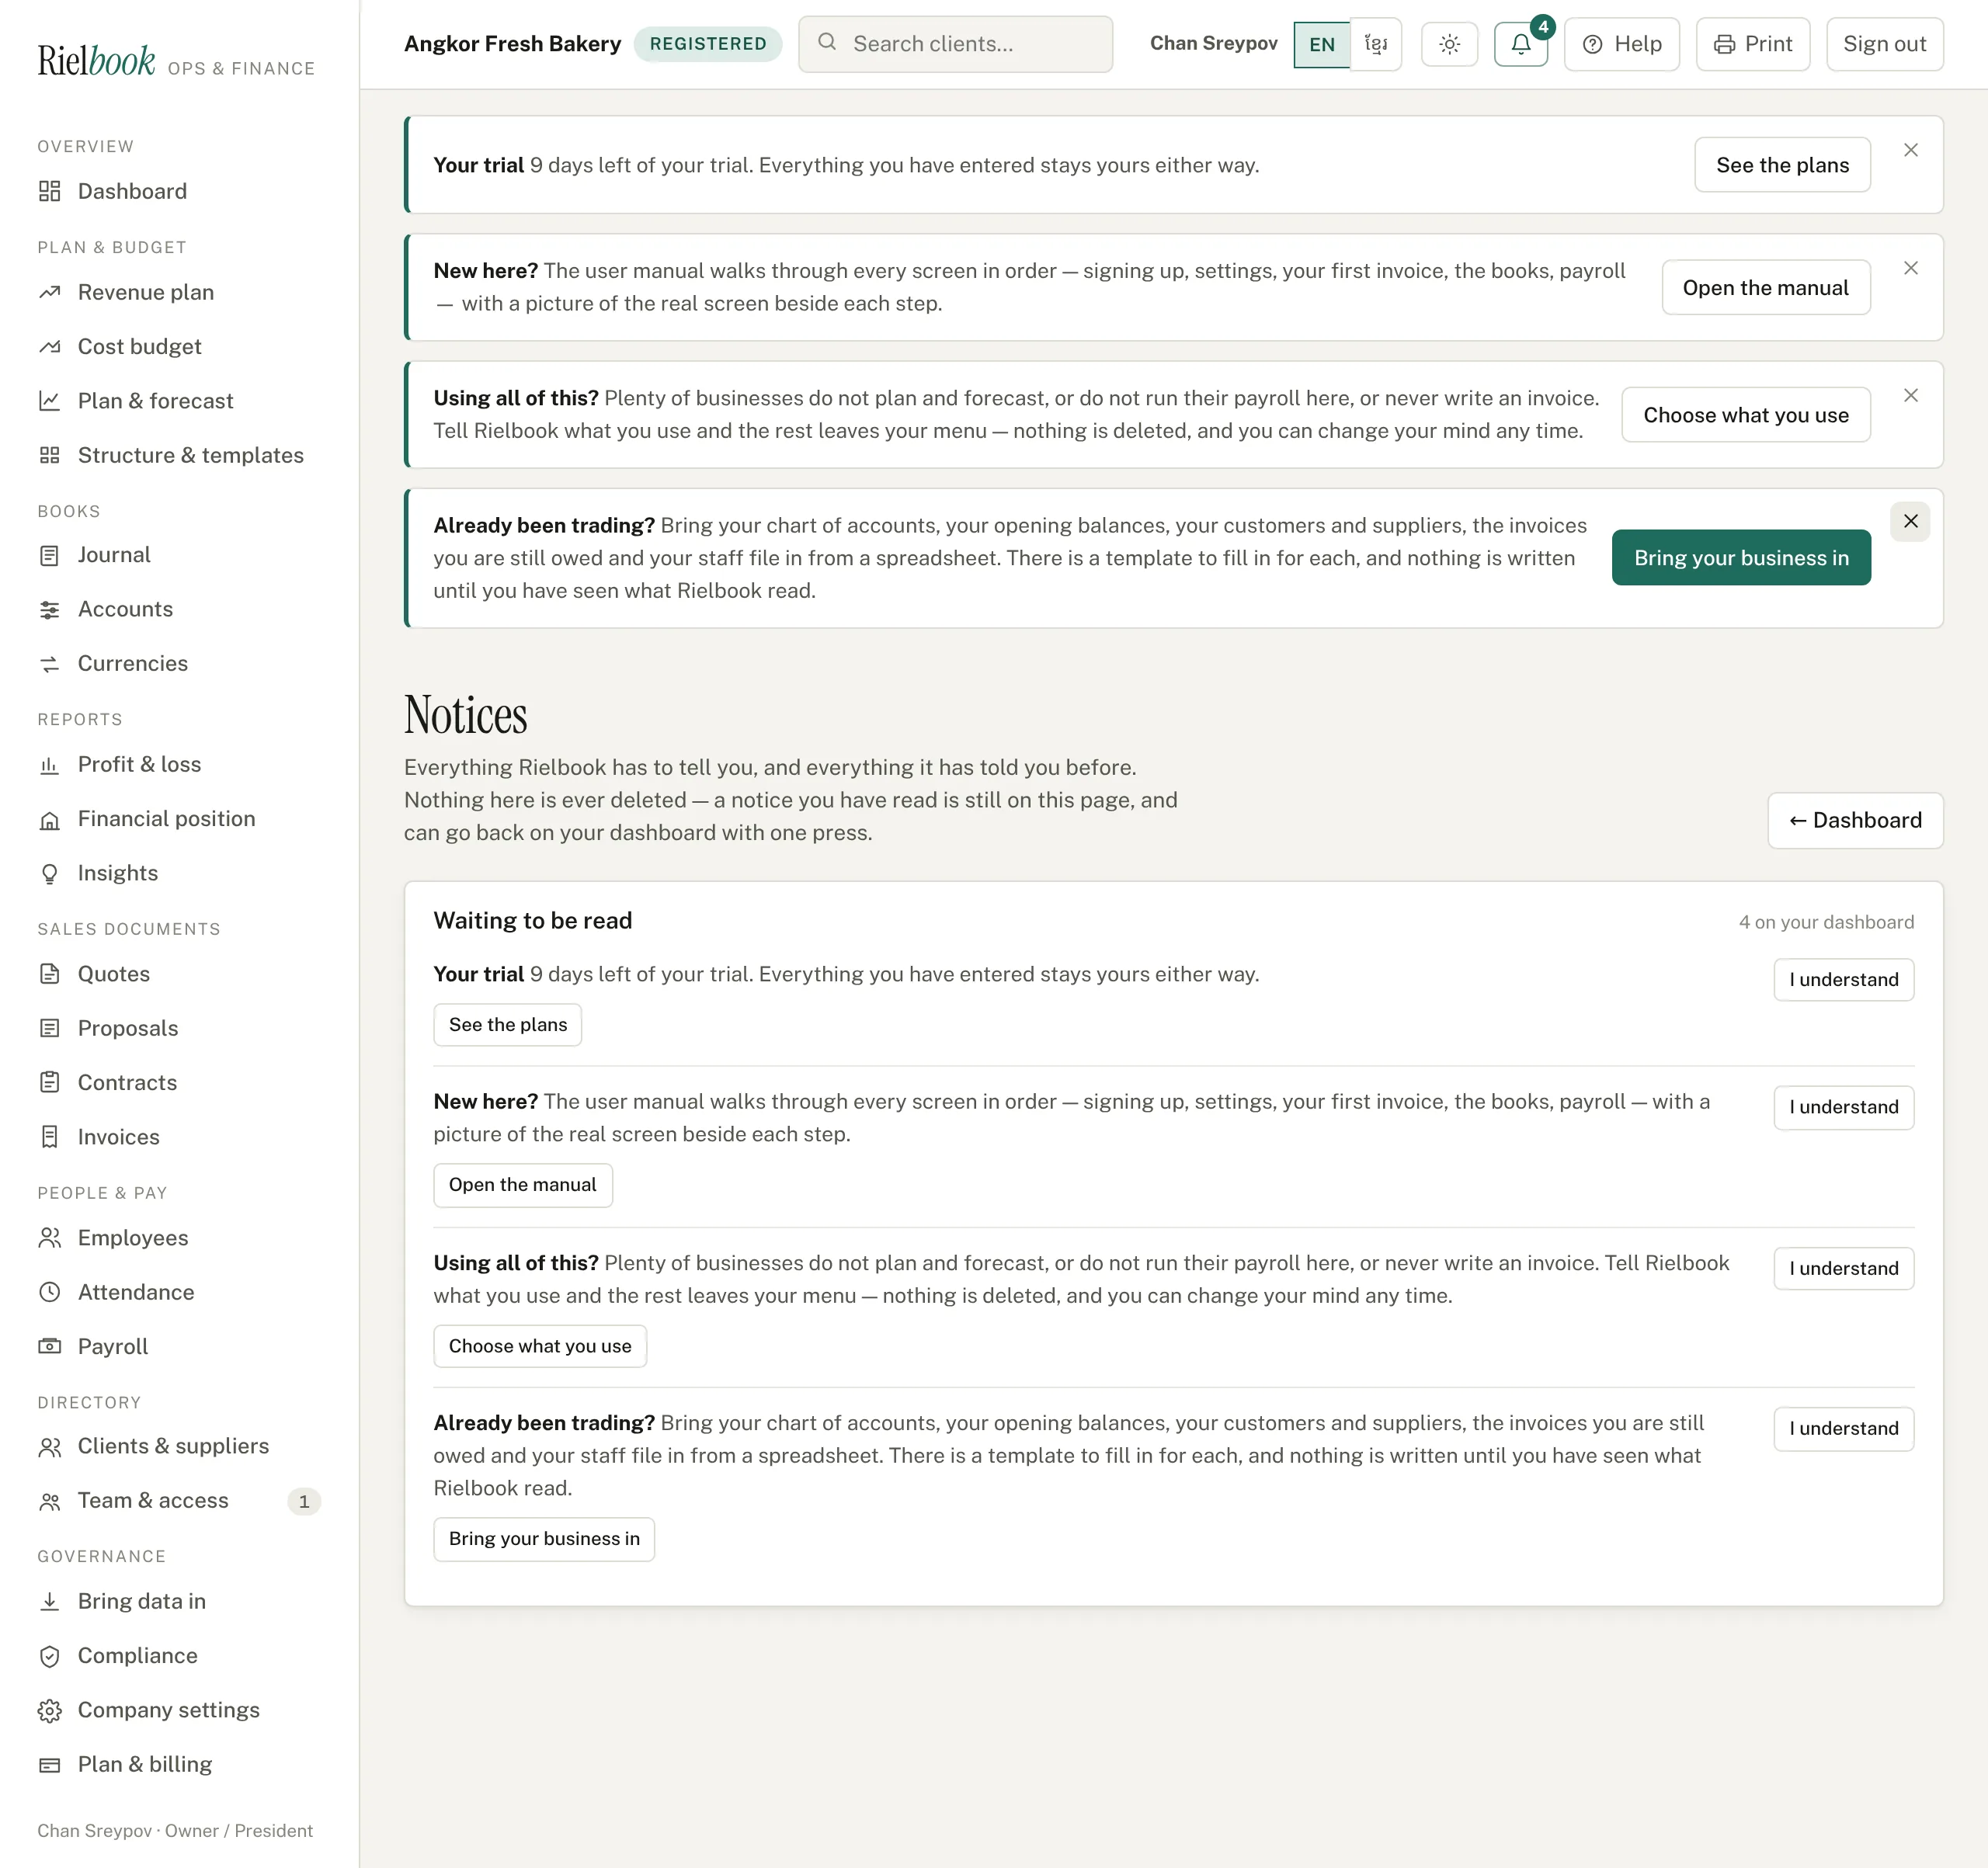Open Contracts
Screen dimensions: 1988x1868
coord(179,1082)
